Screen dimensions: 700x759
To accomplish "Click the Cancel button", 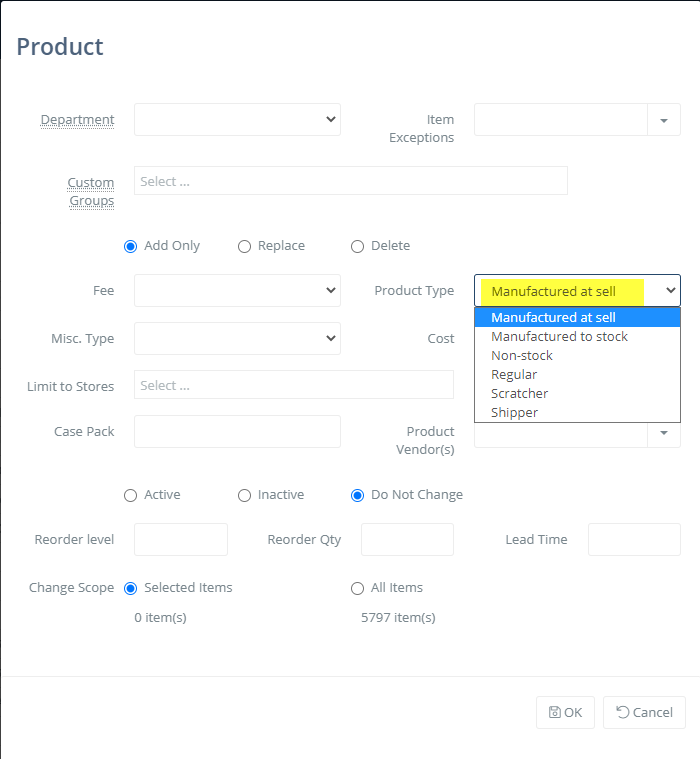I will click(644, 713).
